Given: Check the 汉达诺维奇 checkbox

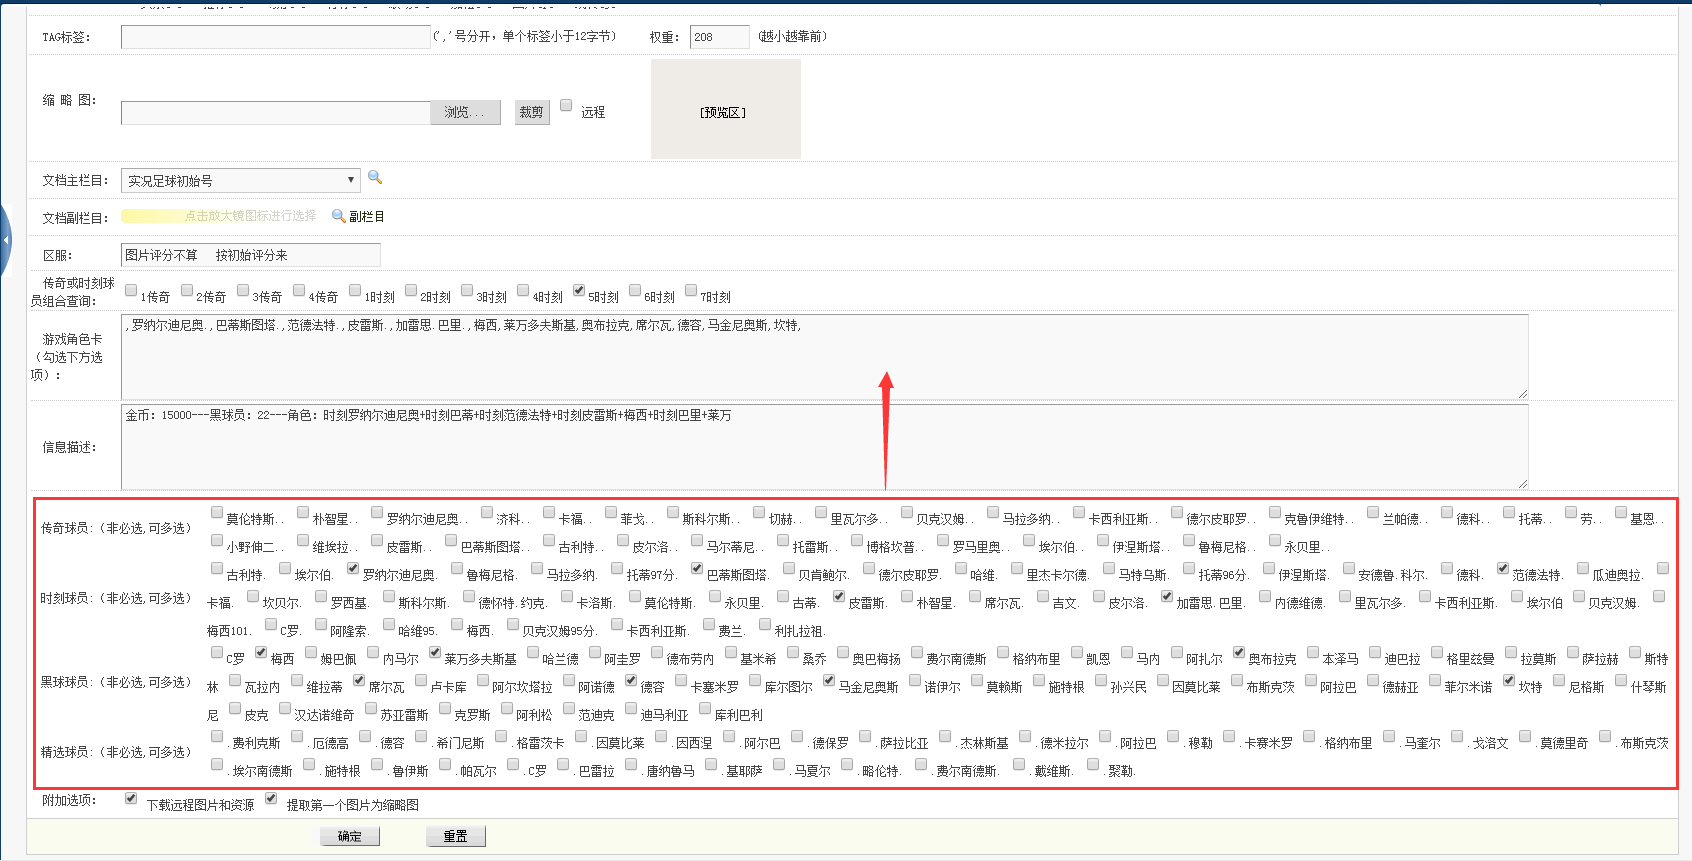Looking at the screenshot, I should point(285,708).
